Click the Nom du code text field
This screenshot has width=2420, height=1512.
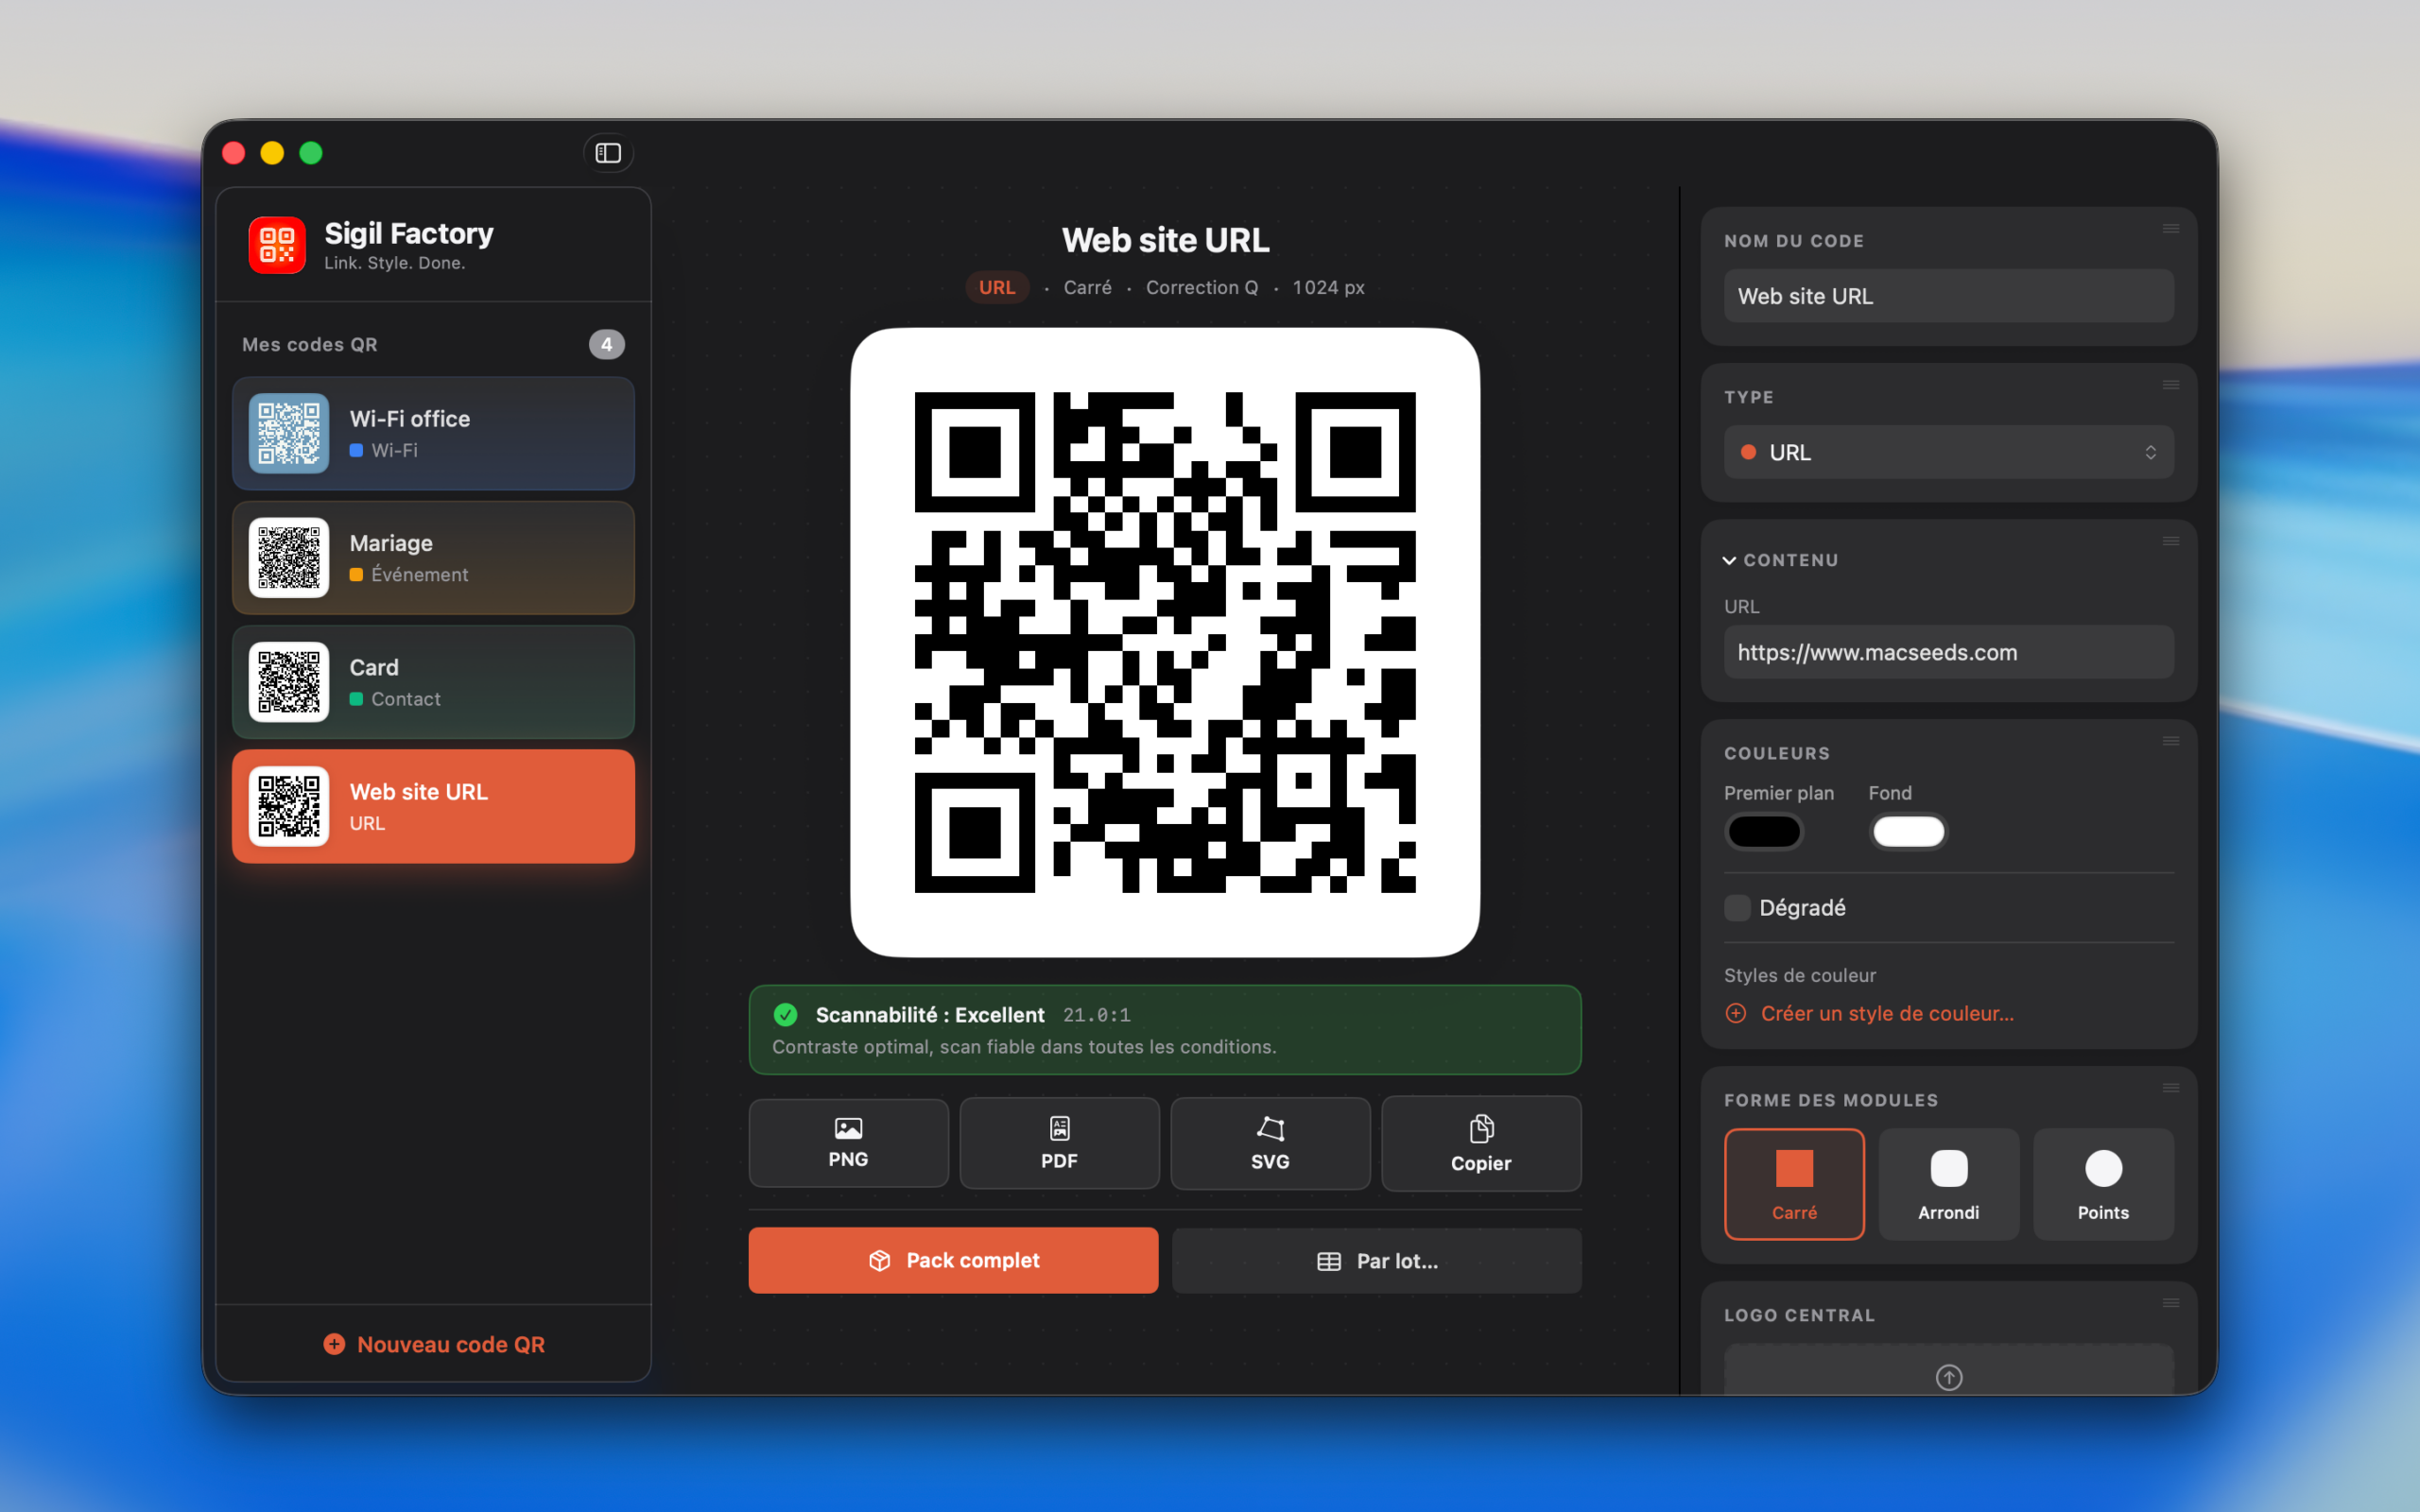(1948, 296)
